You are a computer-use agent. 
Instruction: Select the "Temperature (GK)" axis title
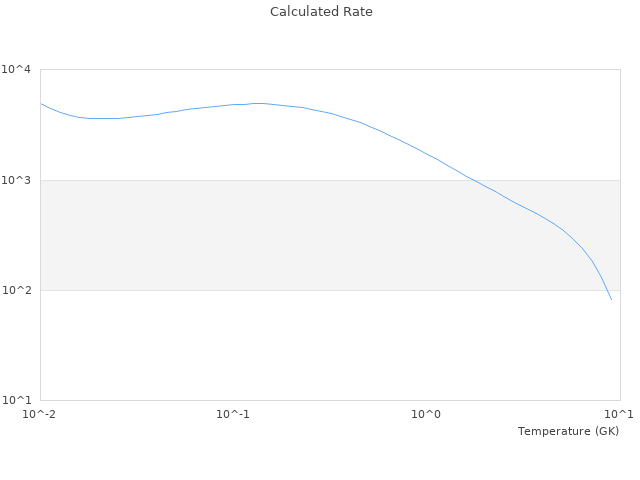[x=568, y=431]
